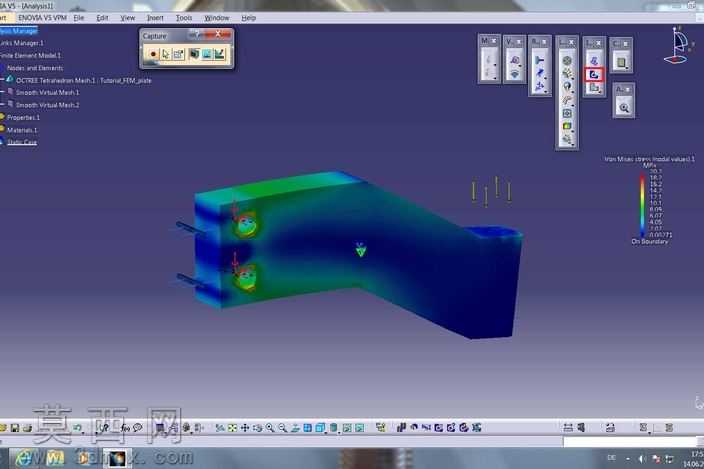Click the Undo icon in bottom toolbar
704x469 pixels.
click(77, 428)
